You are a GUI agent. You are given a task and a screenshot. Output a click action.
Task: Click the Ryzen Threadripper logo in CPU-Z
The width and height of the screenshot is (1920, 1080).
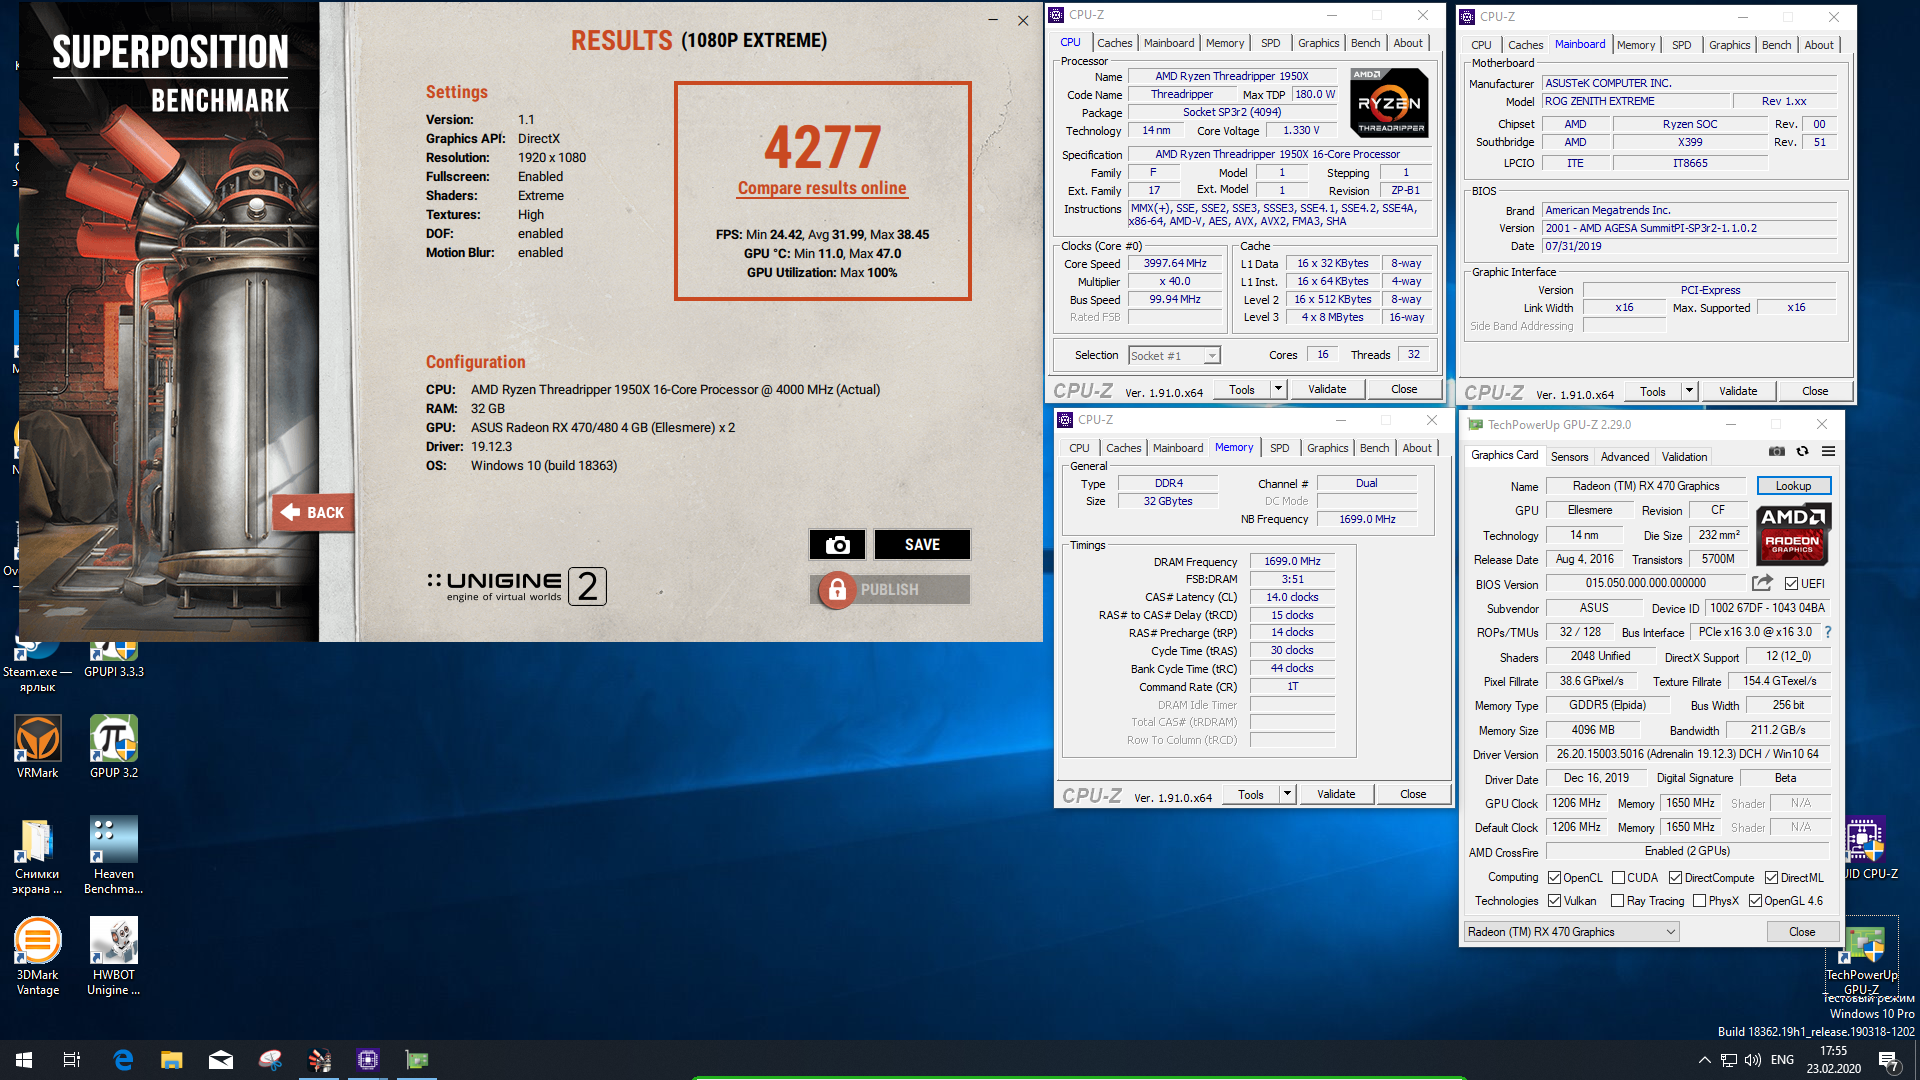click(1389, 103)
